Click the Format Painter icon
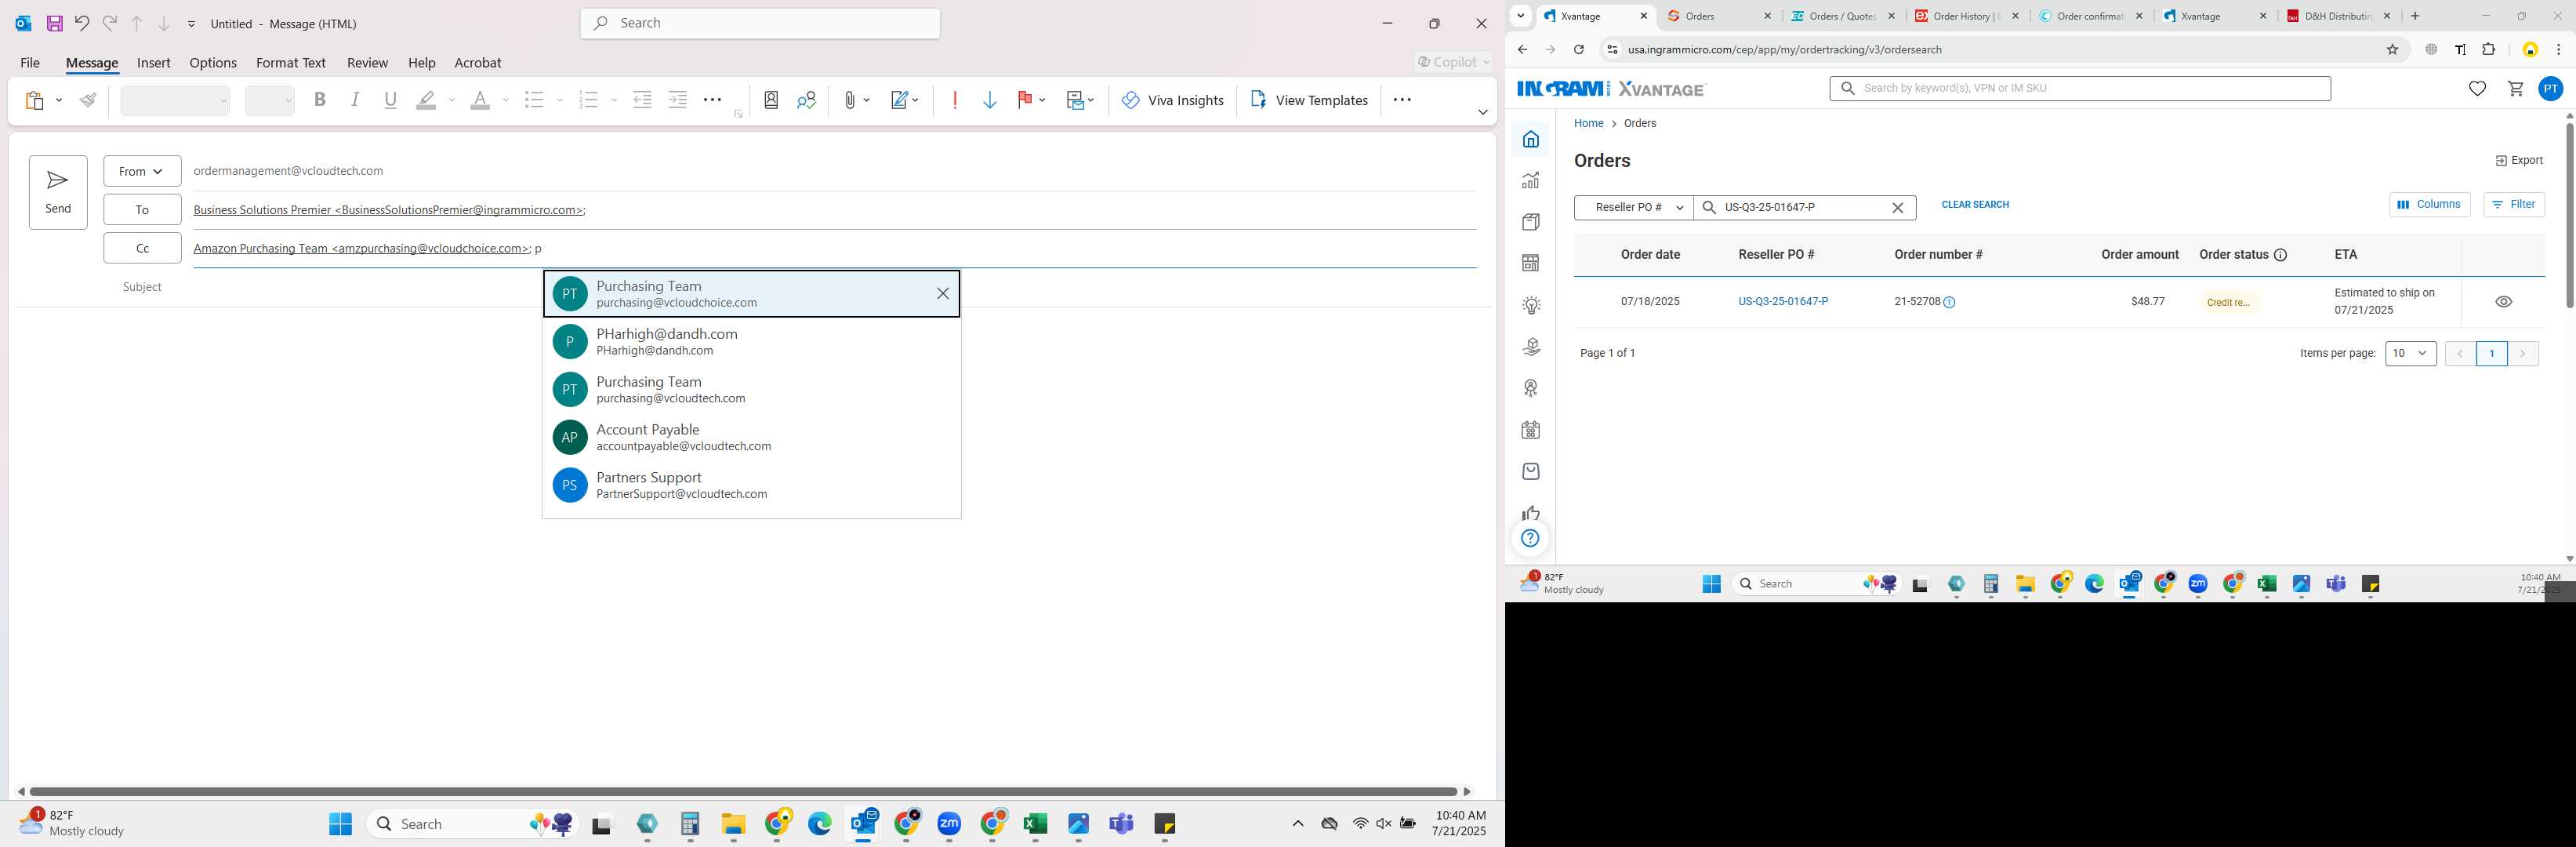 tap(88, 100)
